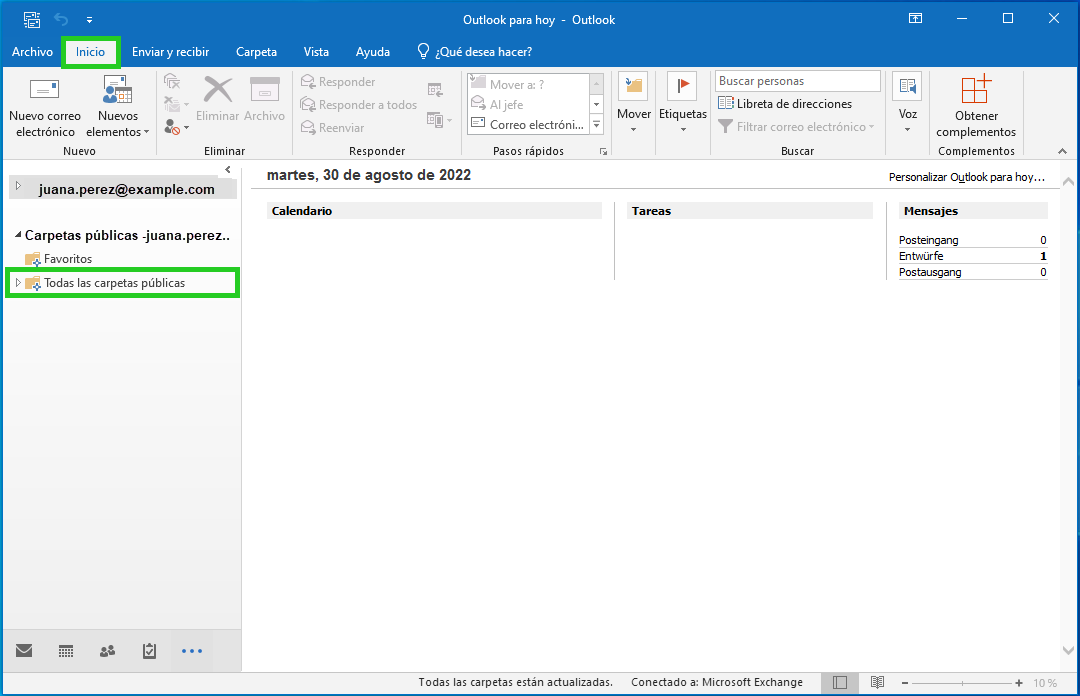Image resolution: width=1080 pixels, height=696 pixels.
Task: Open Mail view in navigation bar
Action: 24,651
